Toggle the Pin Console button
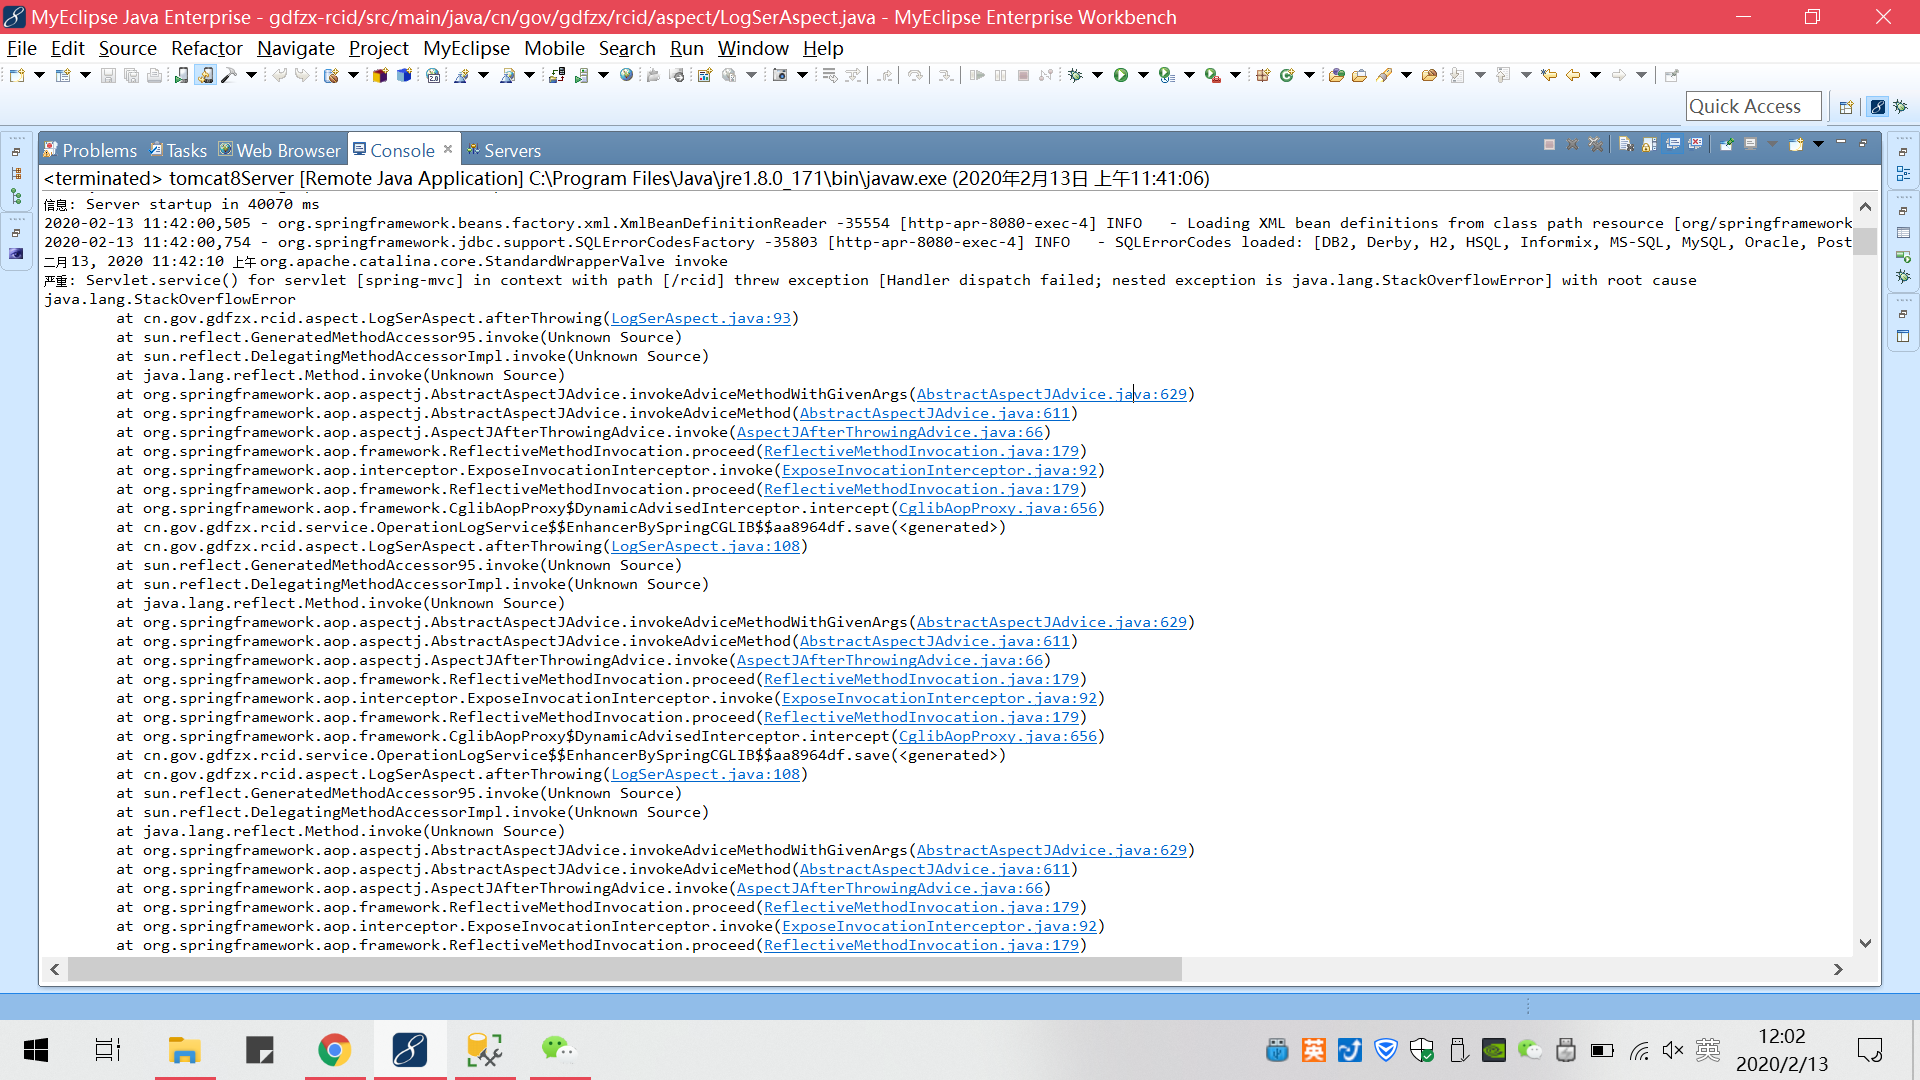The height and width of the screenshot is (1080, 1920). click(x=1727, y=145)
